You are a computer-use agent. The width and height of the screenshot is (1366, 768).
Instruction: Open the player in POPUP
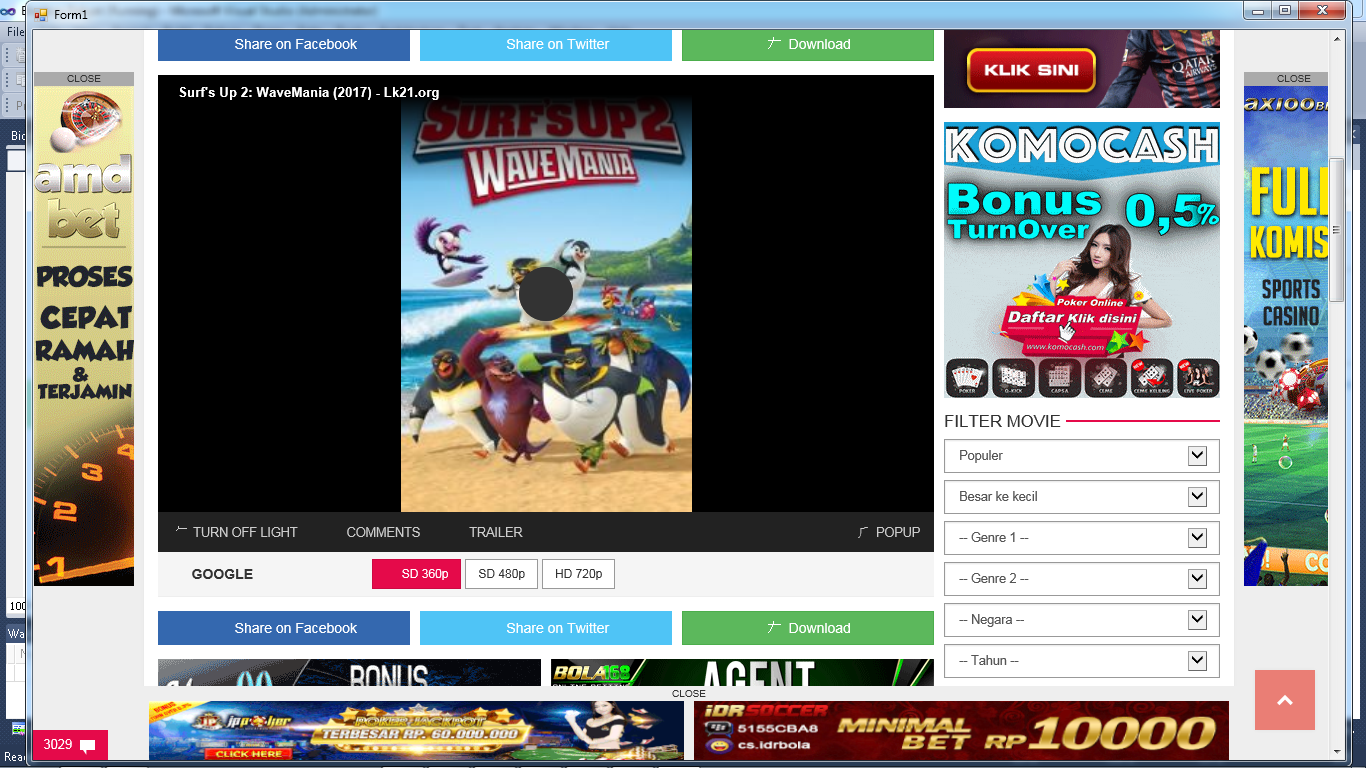889,532
